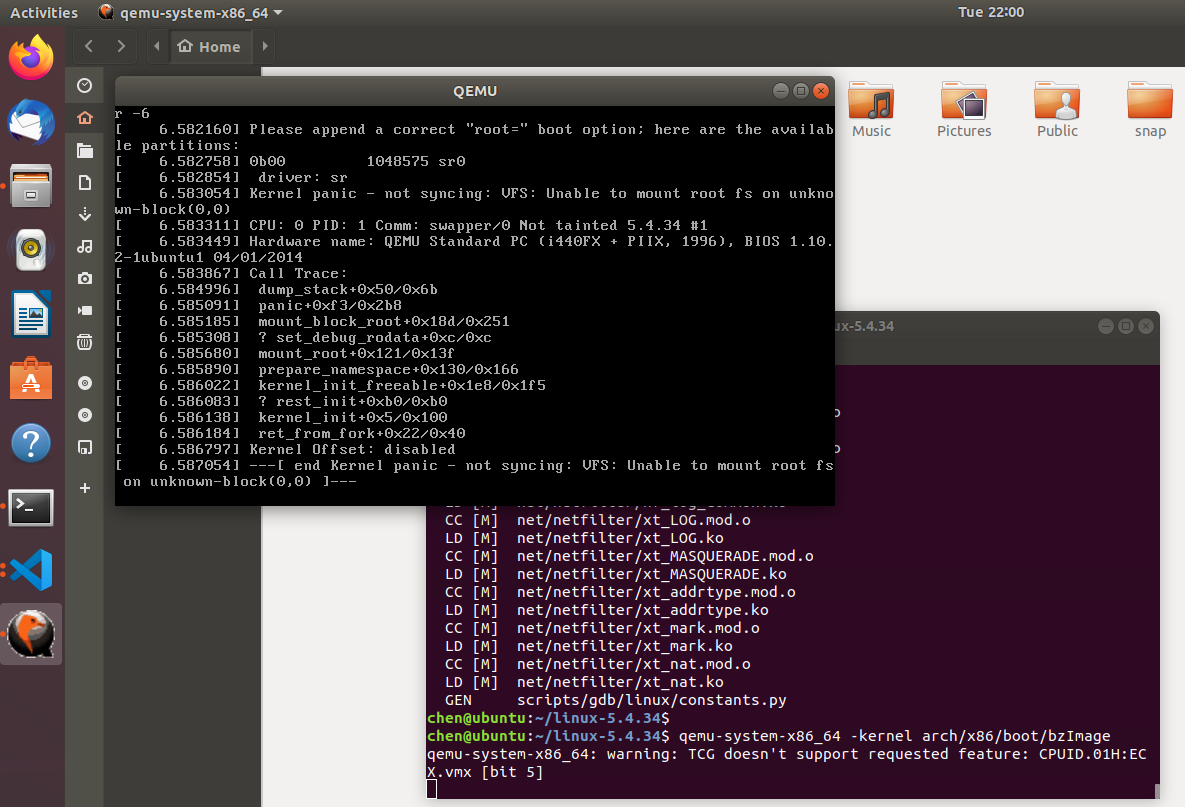
Task: Open LibreOffice Writer from the dock
Action: pyautogui.click(x=31, y=314)
